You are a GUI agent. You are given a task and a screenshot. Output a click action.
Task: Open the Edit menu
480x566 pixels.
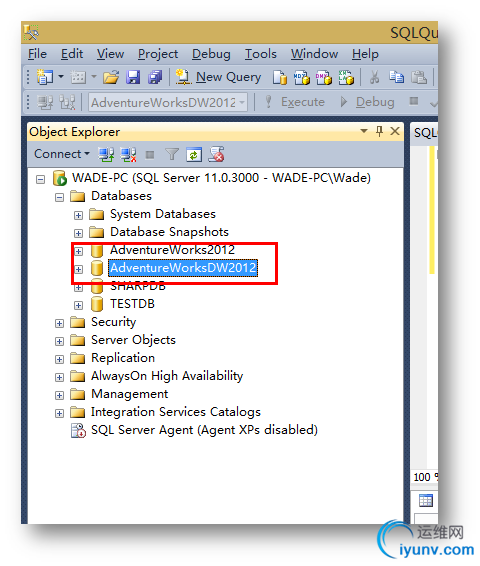72,54
